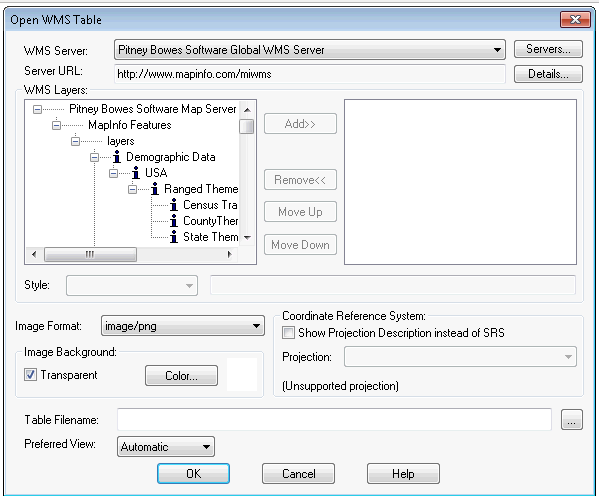Select the Census Tract layer info icon

point(174,205)
